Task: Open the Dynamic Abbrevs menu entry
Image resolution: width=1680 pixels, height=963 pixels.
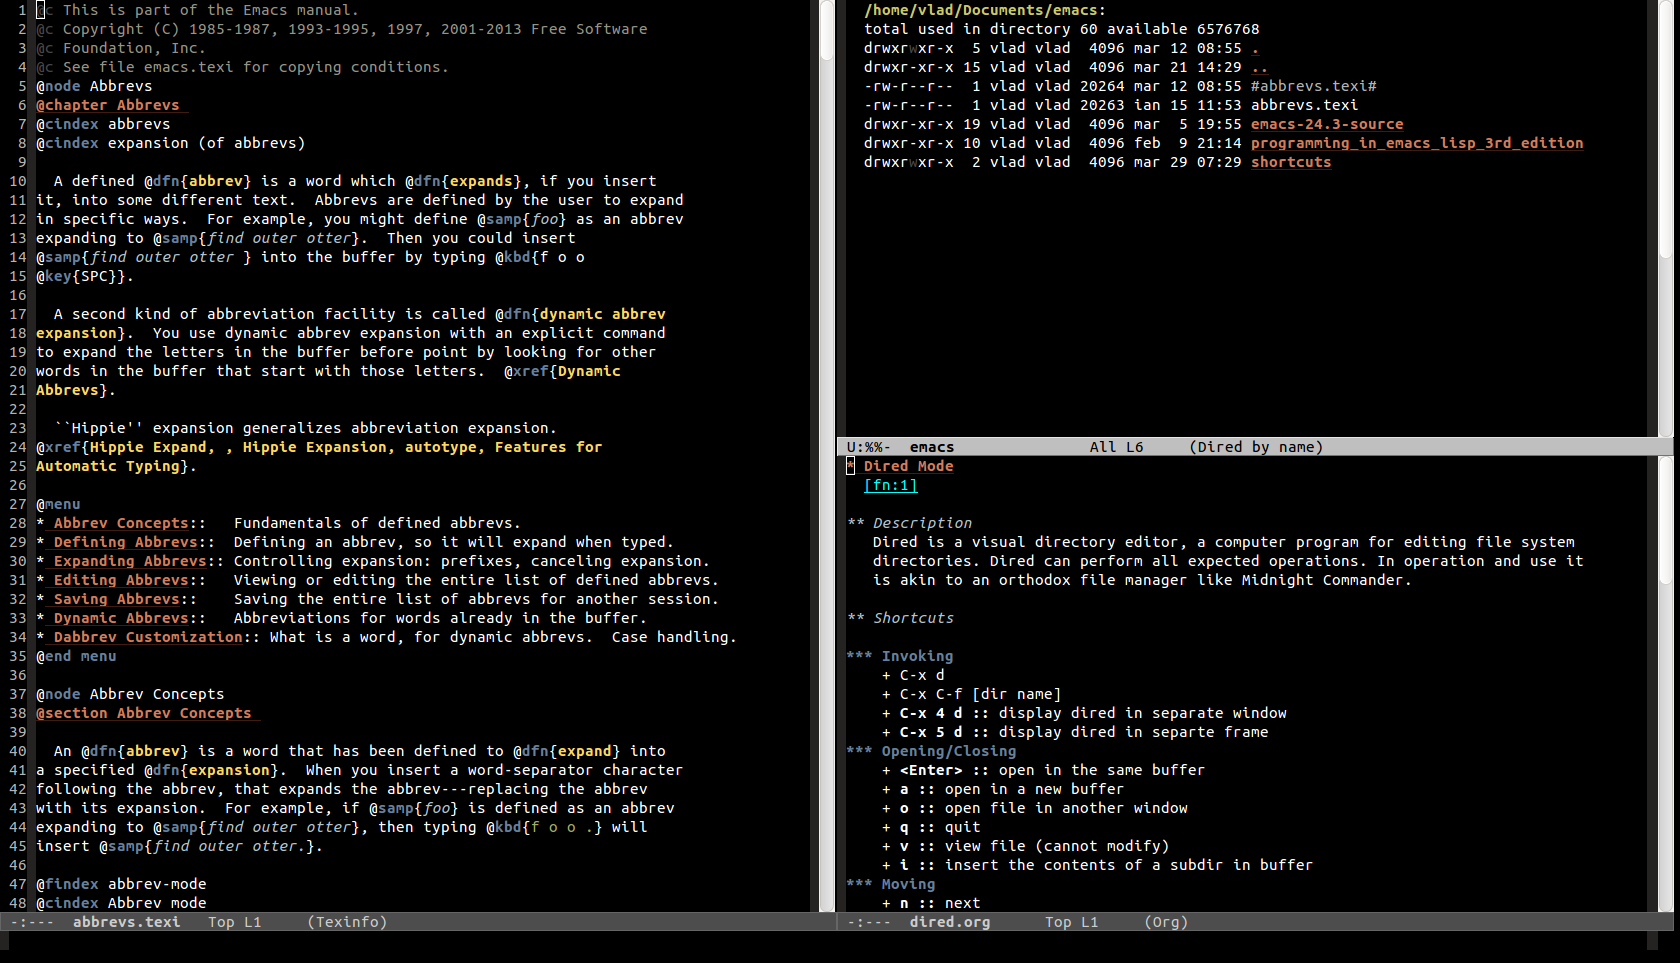Action: coord(121,618)
